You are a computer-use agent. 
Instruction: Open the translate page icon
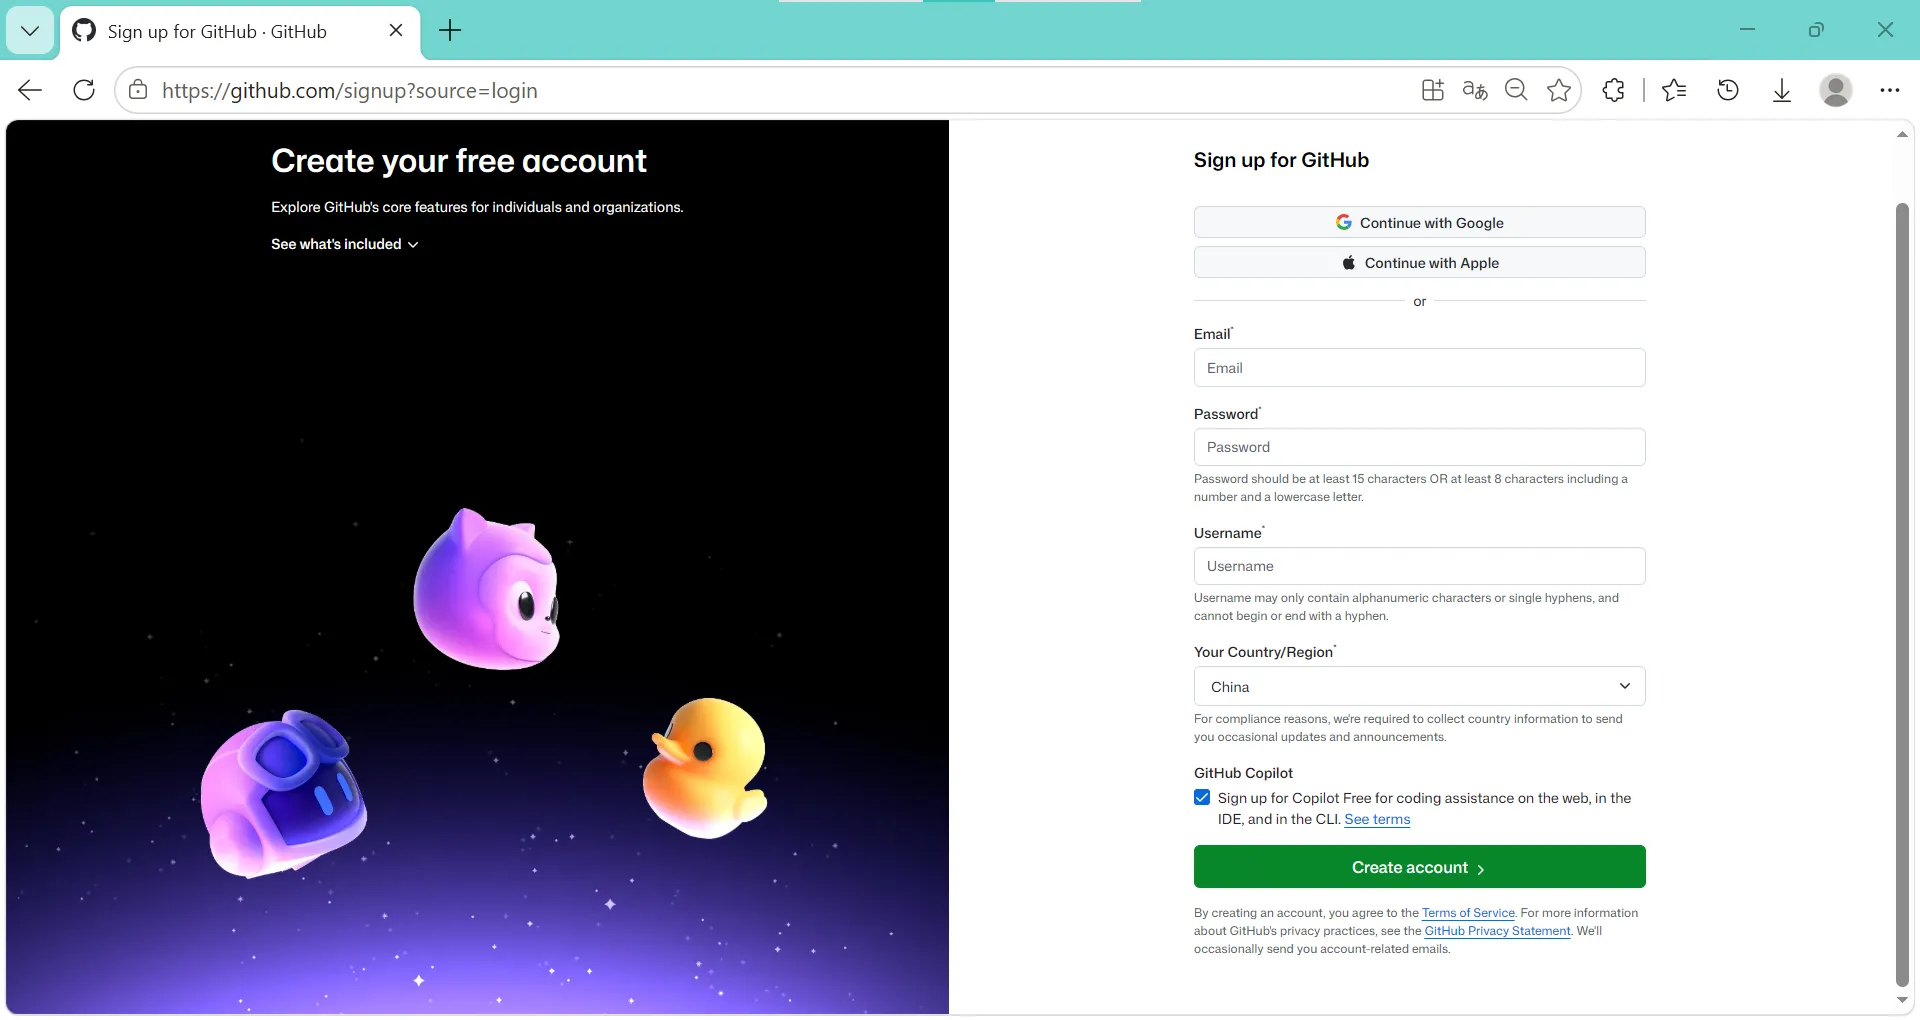[1474, 90]
